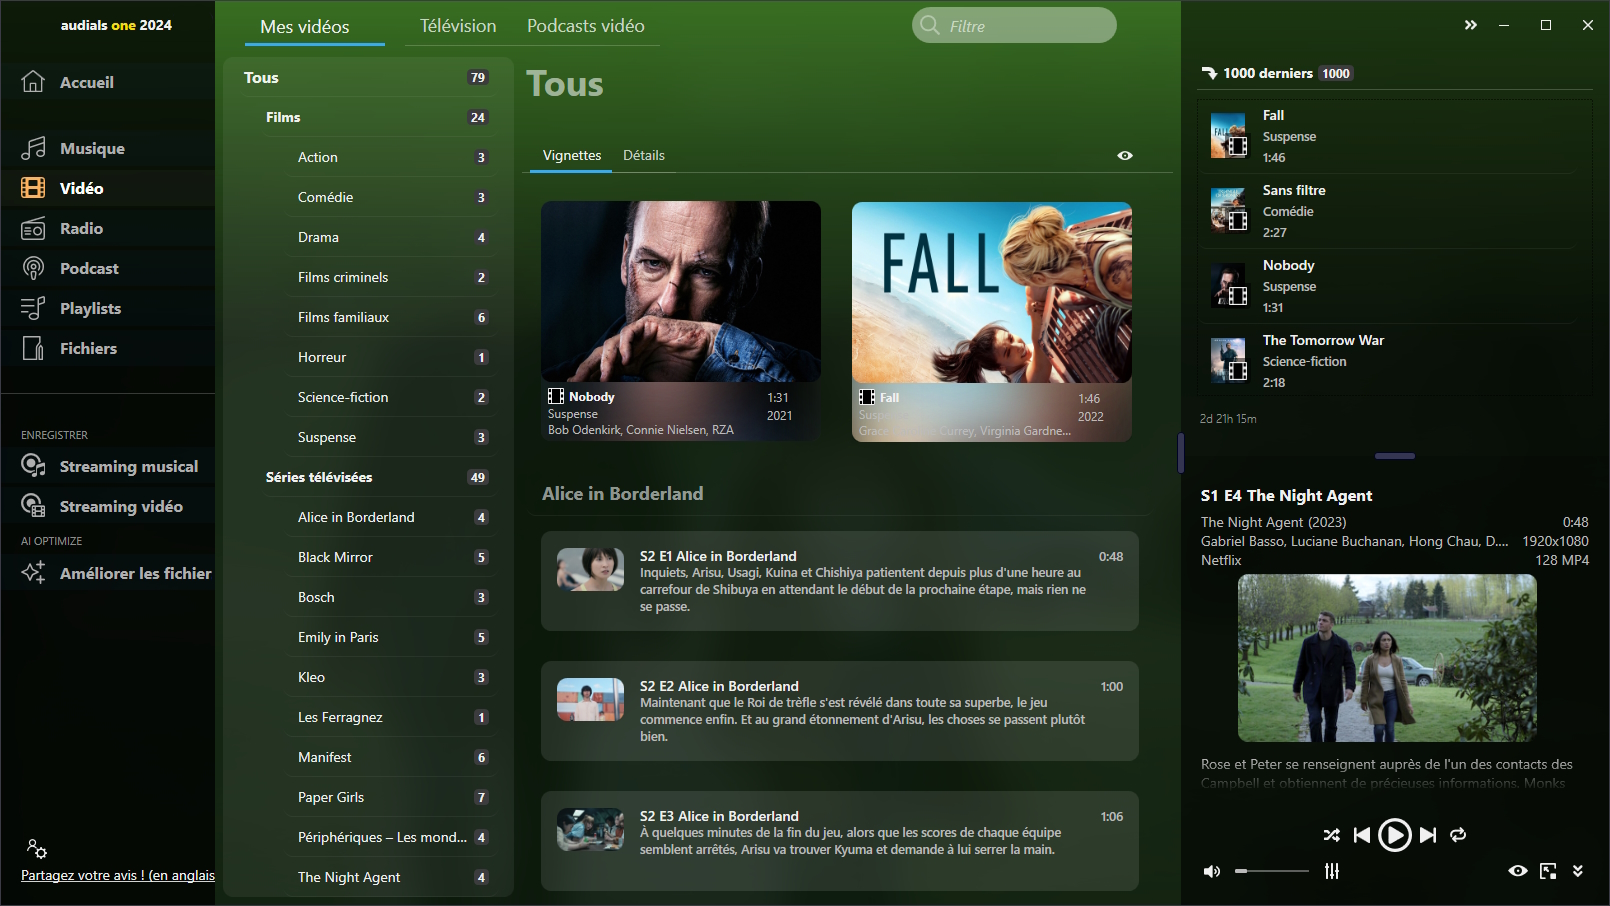Select Comédie genre
The width and height of the screenshot is (1610, 906).
pos(392,197)
